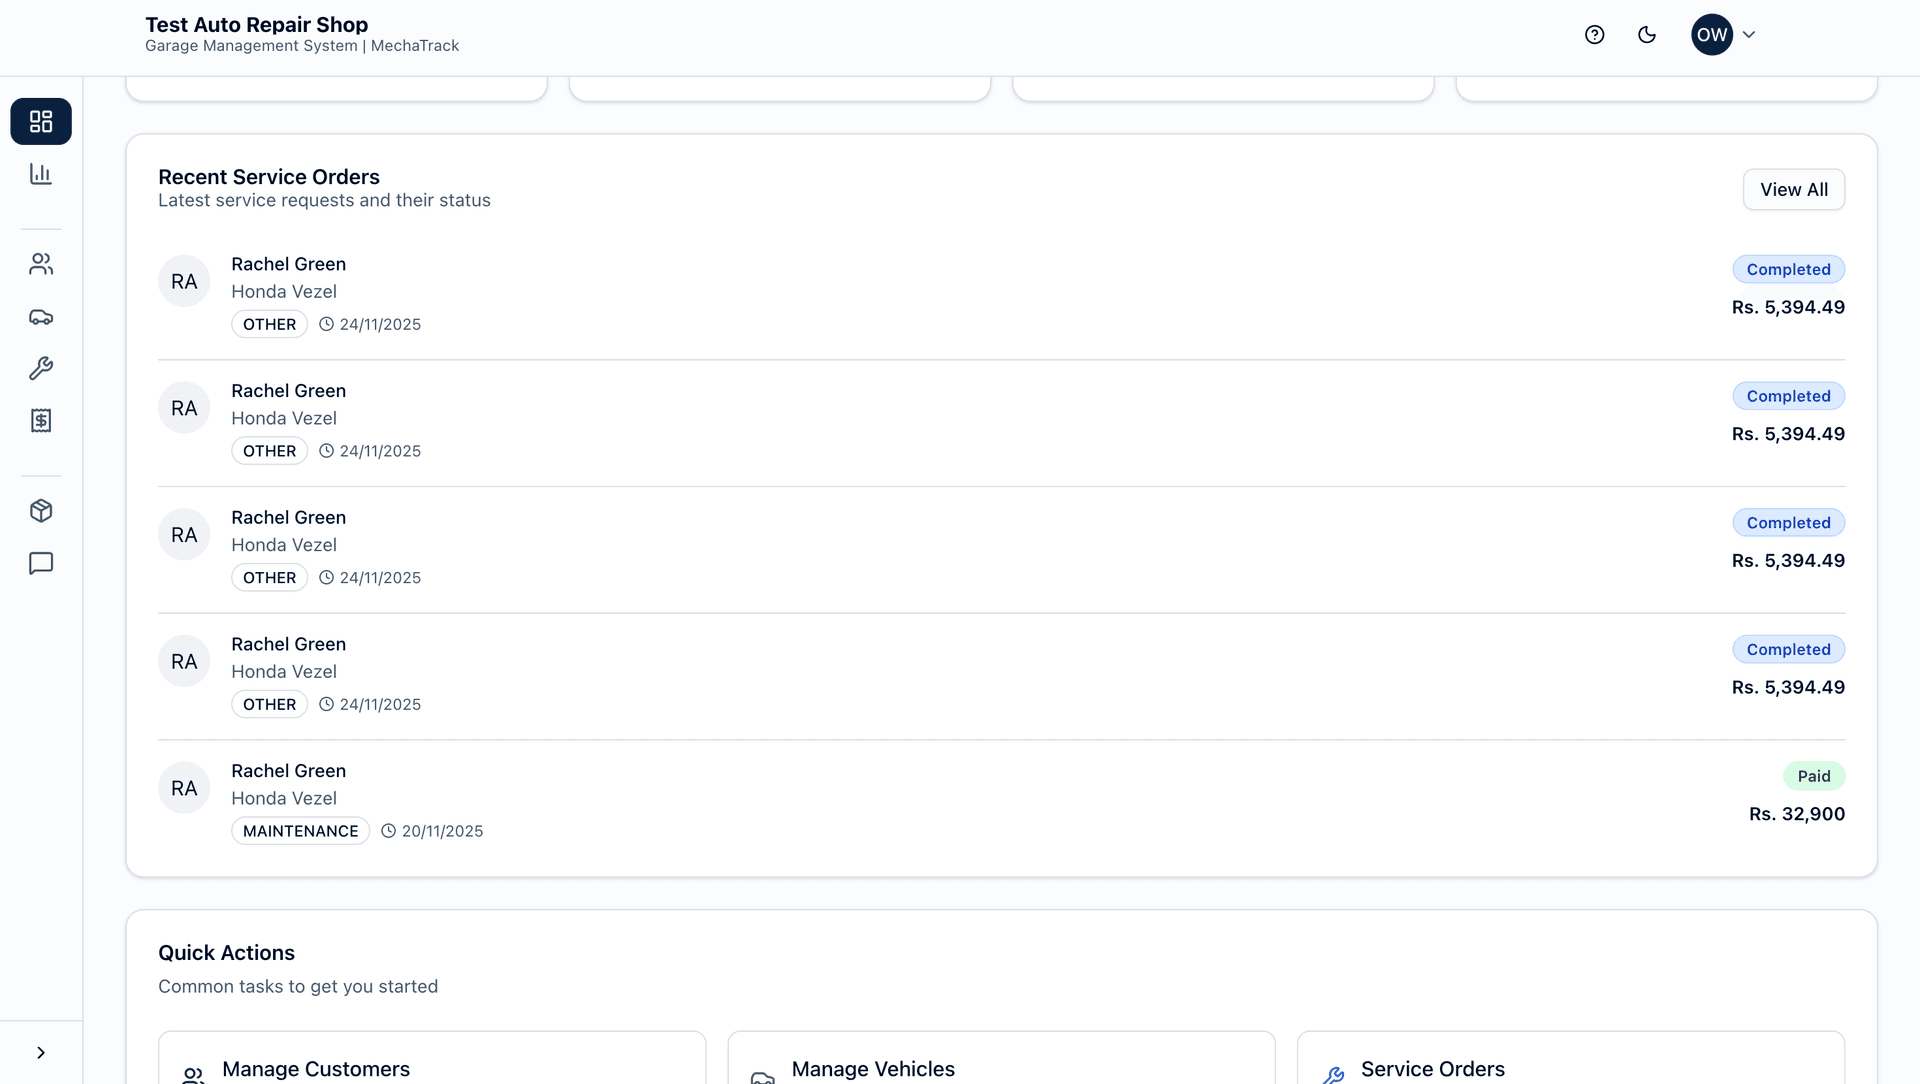Viewport: 1920px width, 1084px height.
Task: Open Messages with the chat bubble icon
Action: (x=40, y=563)
